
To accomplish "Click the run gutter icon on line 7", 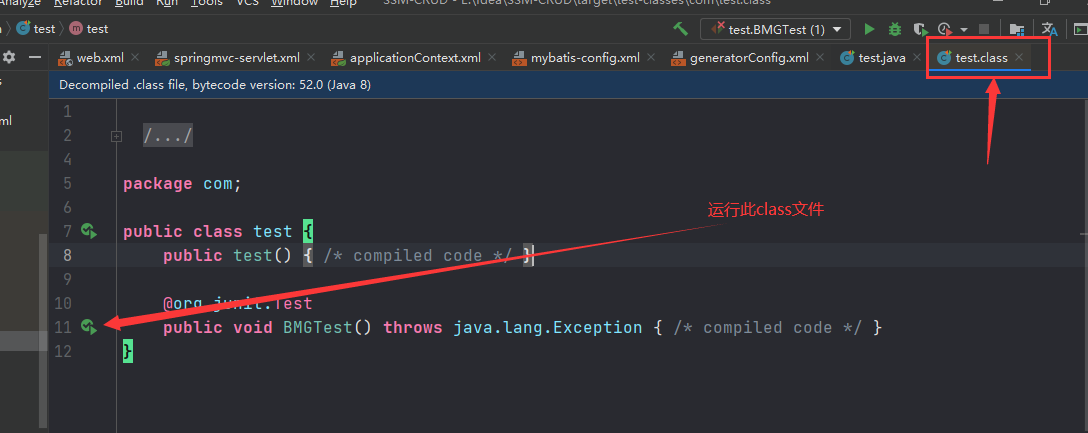I will pos(89,231).
